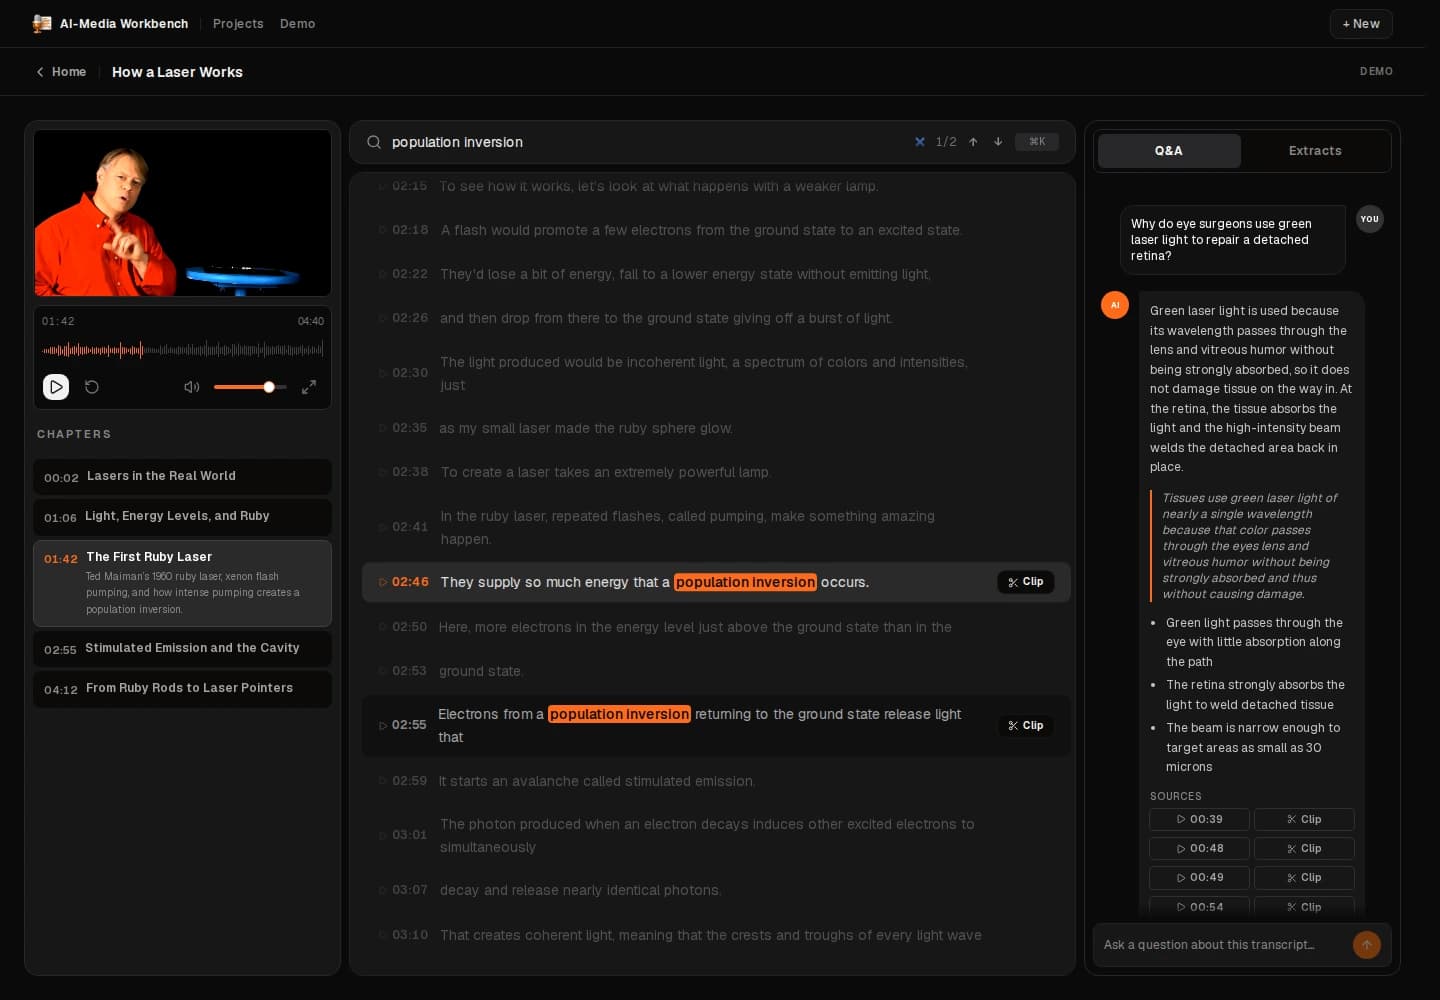Play source timestamp 00:48
This screenshot has width=1440, height=1000.
[x=1200, y=848]
